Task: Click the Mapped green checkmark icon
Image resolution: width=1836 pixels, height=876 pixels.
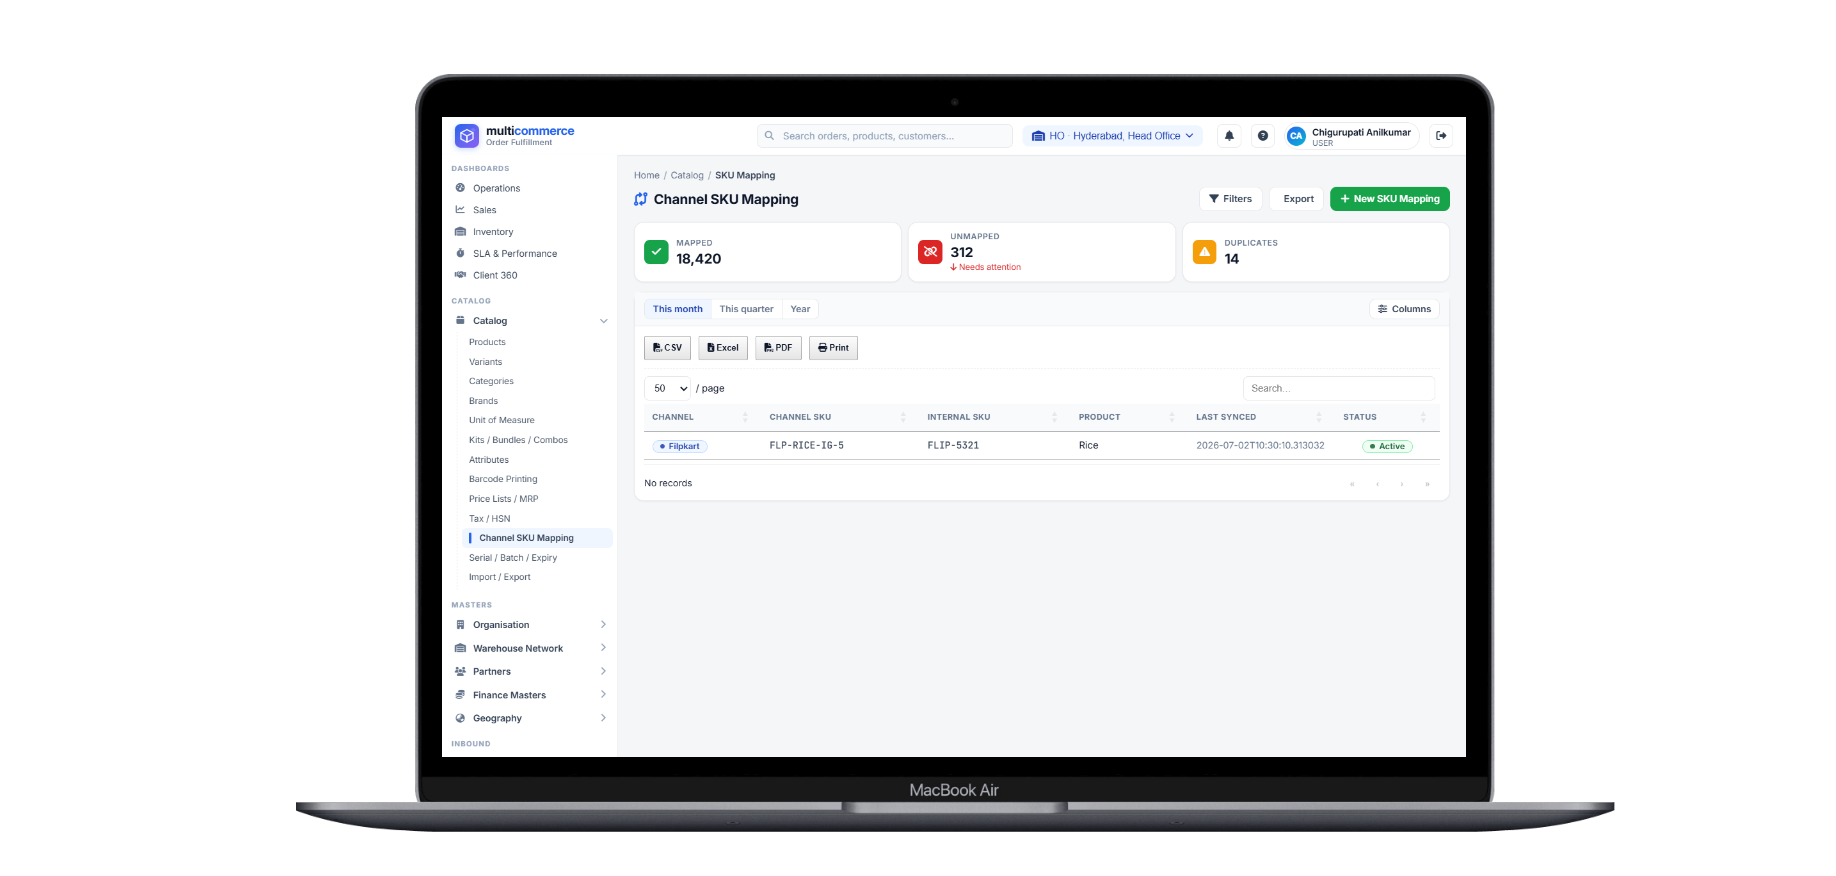Action: pyautogui.click(x=656, y=252)
